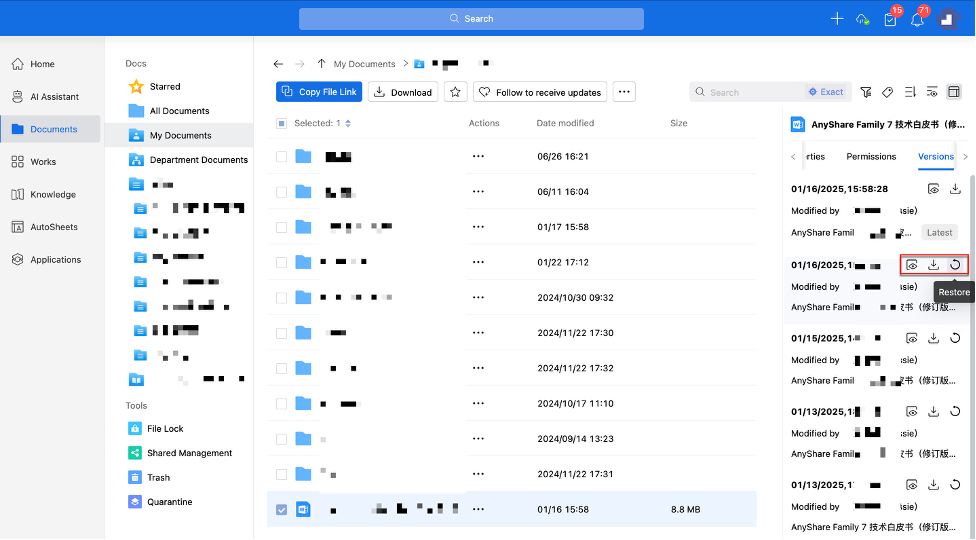Download the latest 01/16/2025,15:58:28 version
Image resolution: width=976 pixels, height=540 pixels.
pyautogui.click(x=955, y=188)
